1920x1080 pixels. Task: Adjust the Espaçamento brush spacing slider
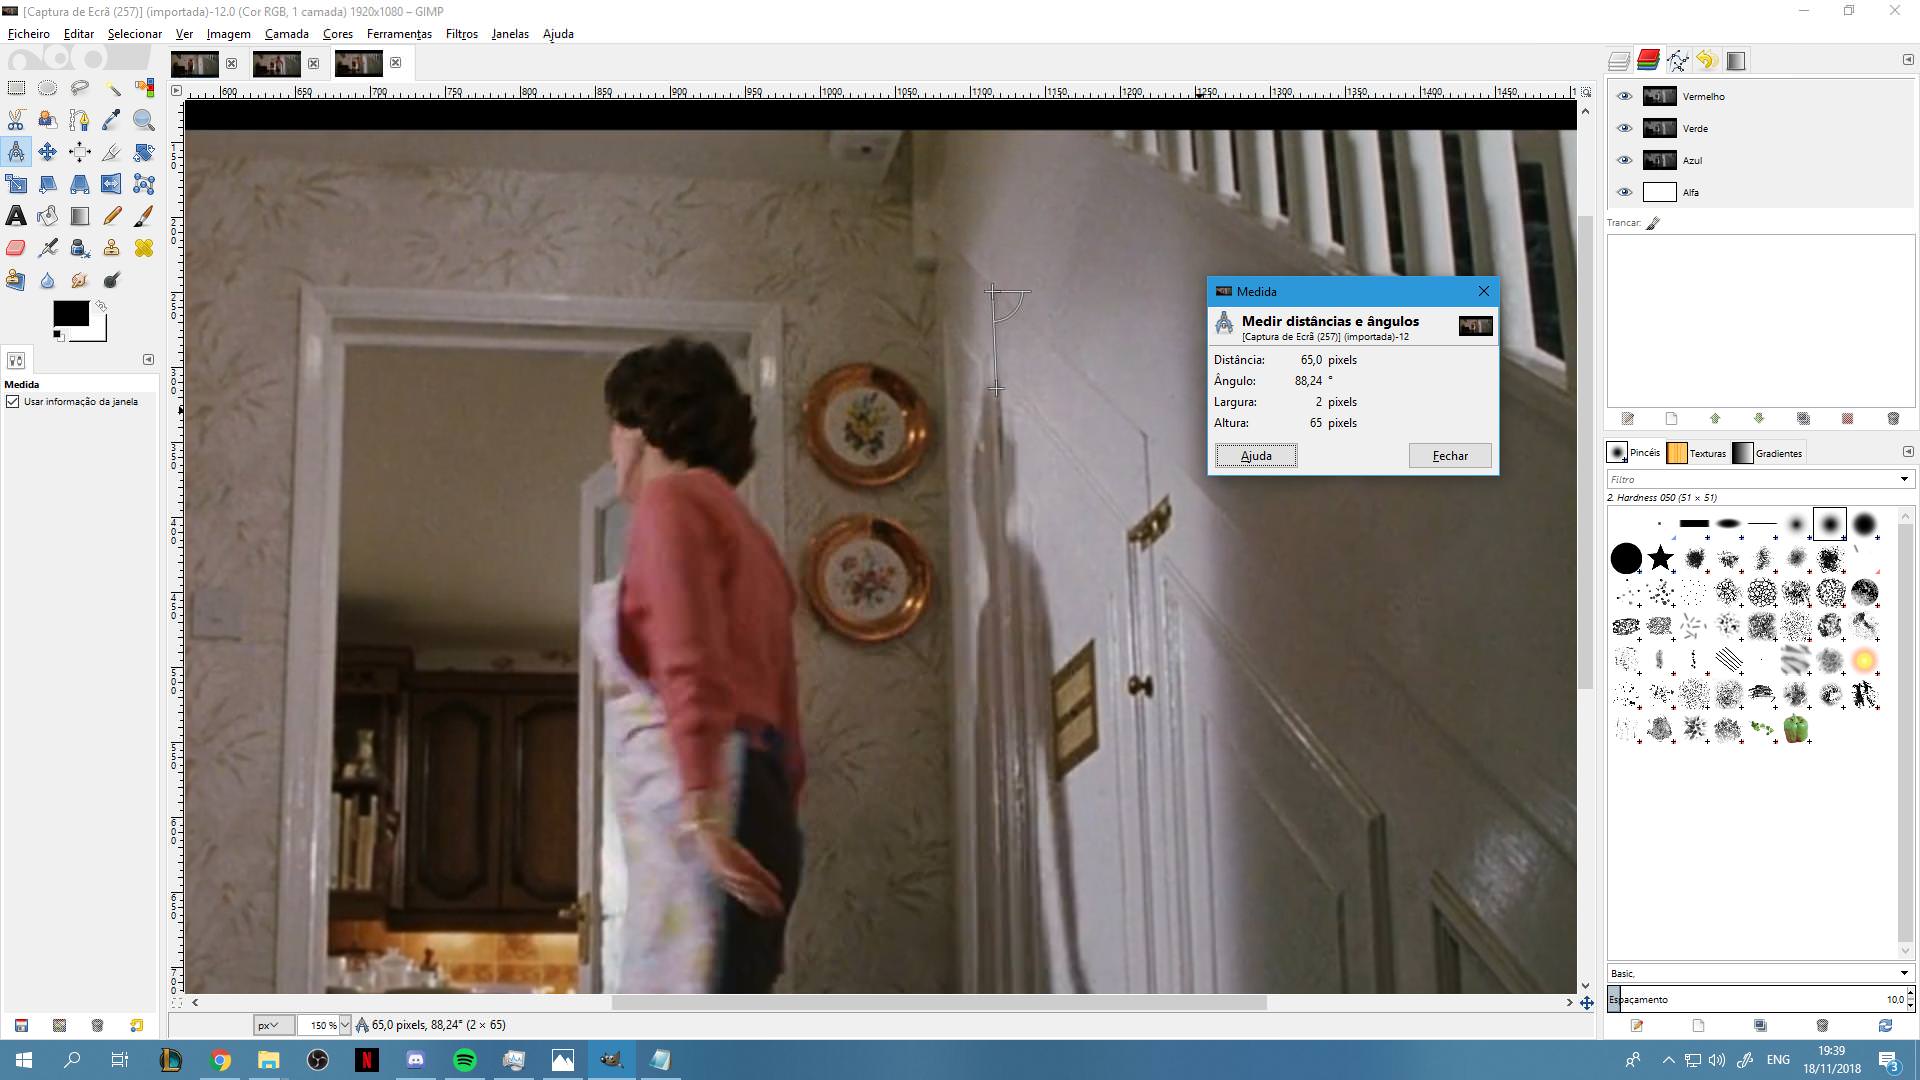coord(1755,999)
